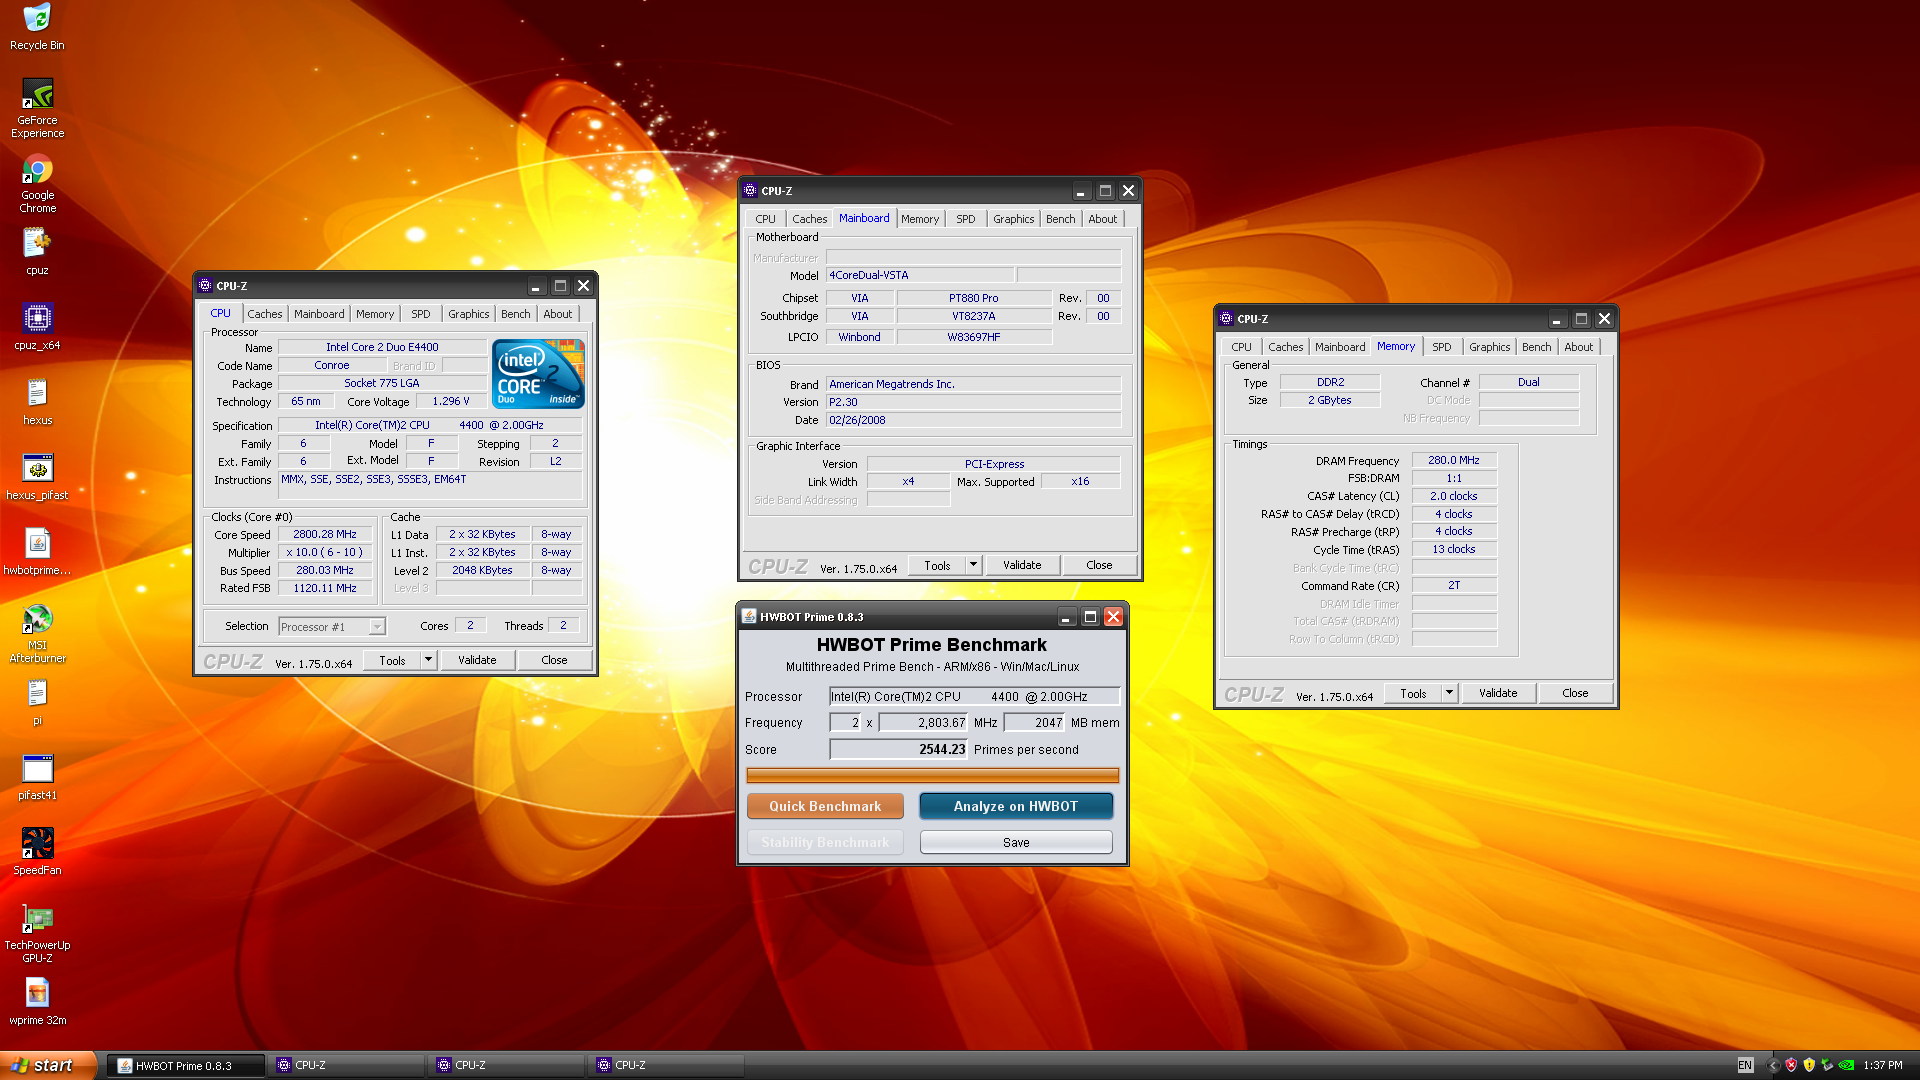The width and height of the screenshot is (1920, 1080).
Task: Click the taskbar clock 1:37 PM
Action: tap(1883, 1065)
